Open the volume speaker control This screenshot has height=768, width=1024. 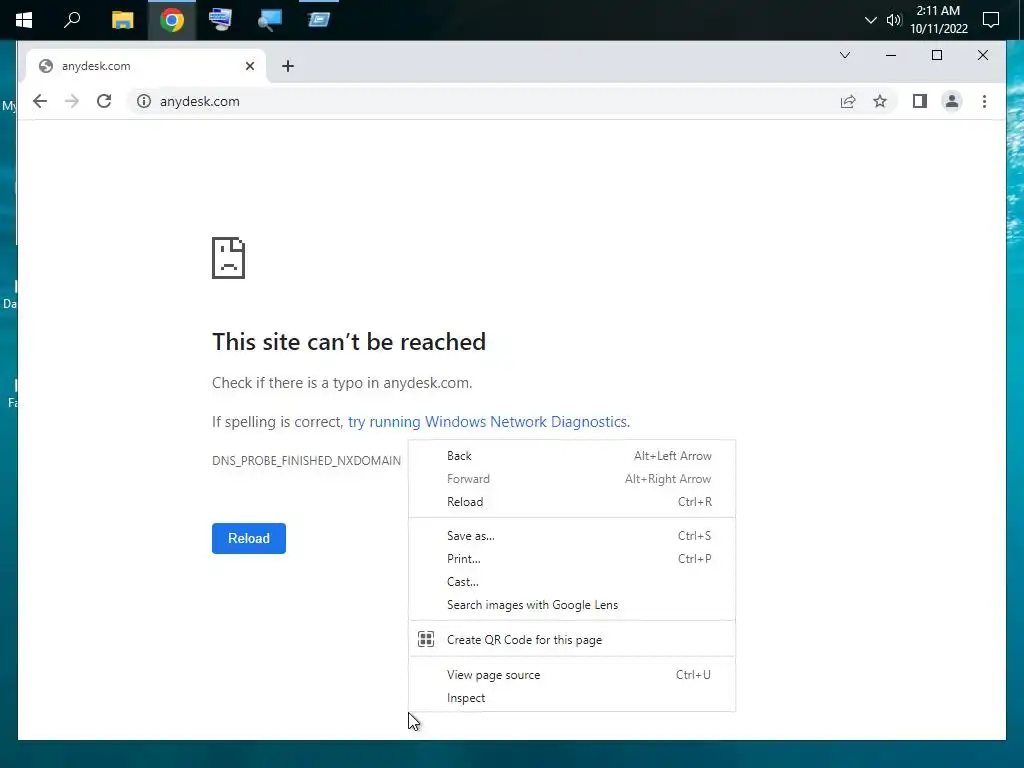click(893, 20)
